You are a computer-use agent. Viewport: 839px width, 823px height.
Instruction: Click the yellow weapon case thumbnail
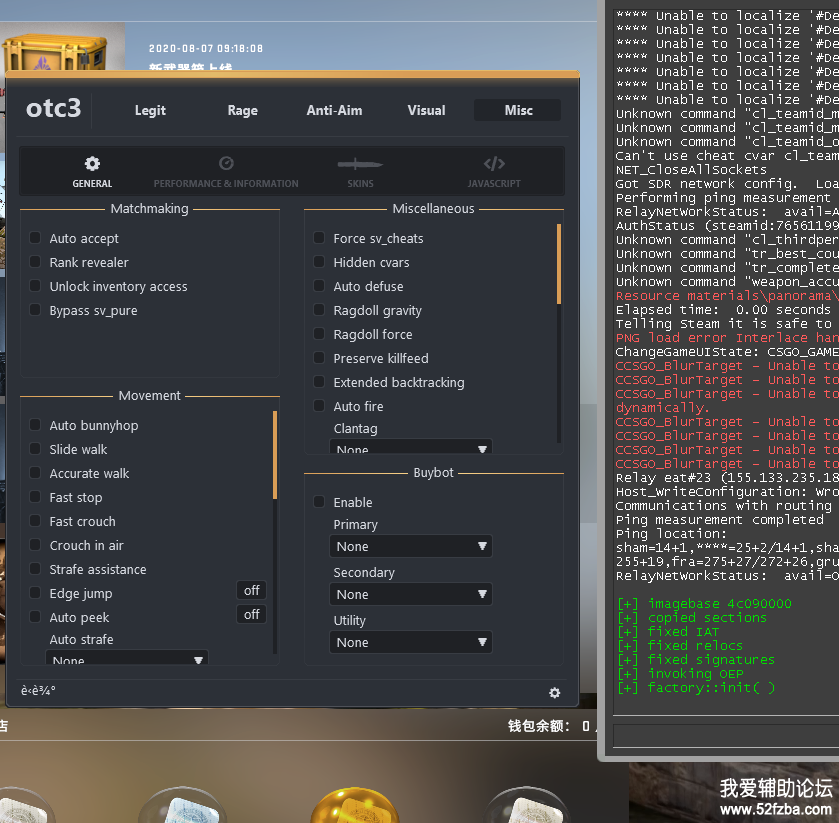56,52
